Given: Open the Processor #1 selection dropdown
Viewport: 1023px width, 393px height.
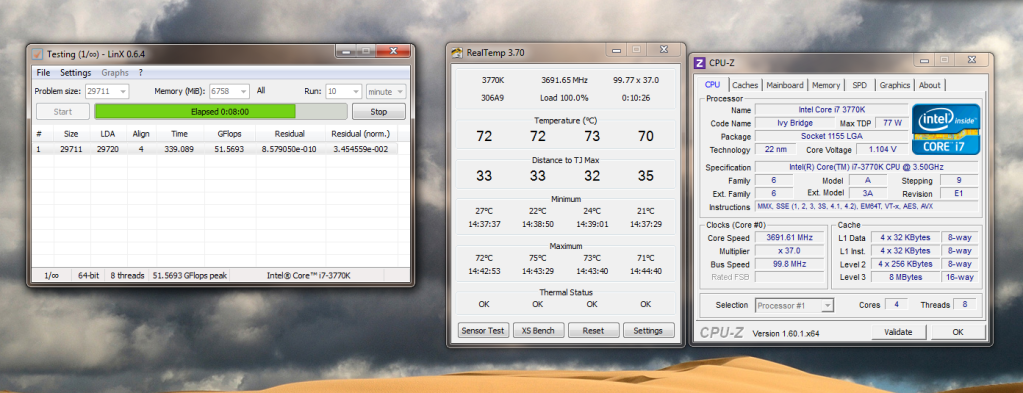Looking at the screenshot, I should click(795, 305).
